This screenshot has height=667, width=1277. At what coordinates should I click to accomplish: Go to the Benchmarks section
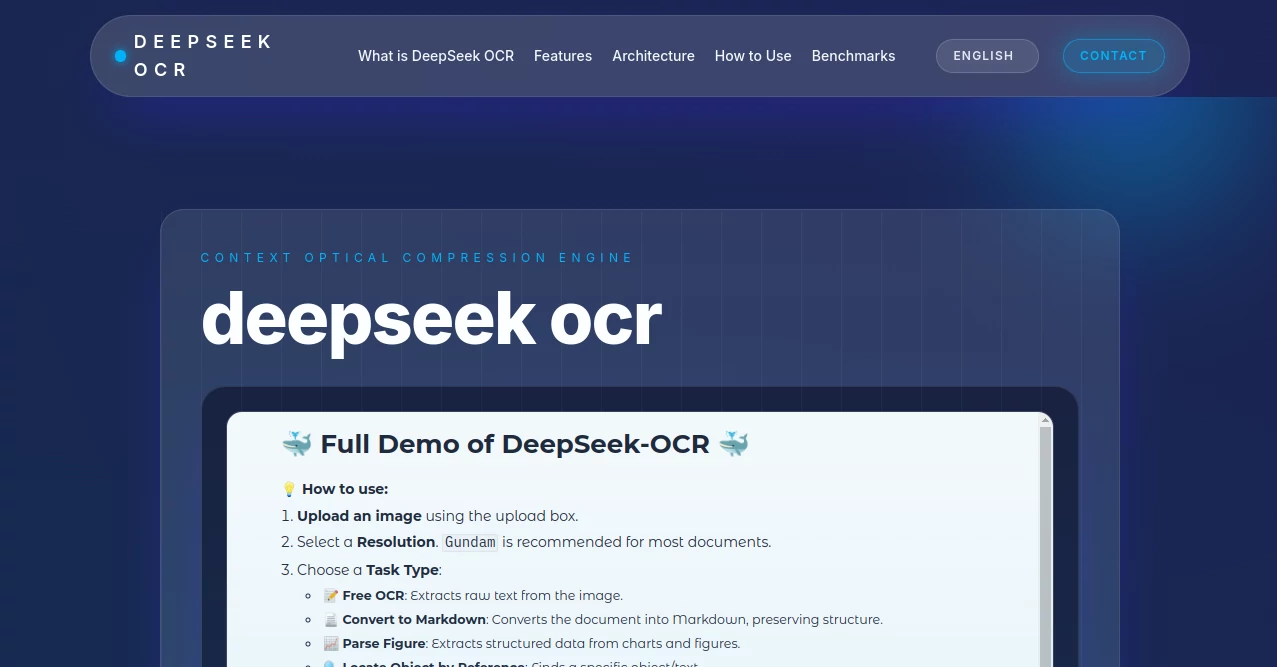[x=853, y=56]
